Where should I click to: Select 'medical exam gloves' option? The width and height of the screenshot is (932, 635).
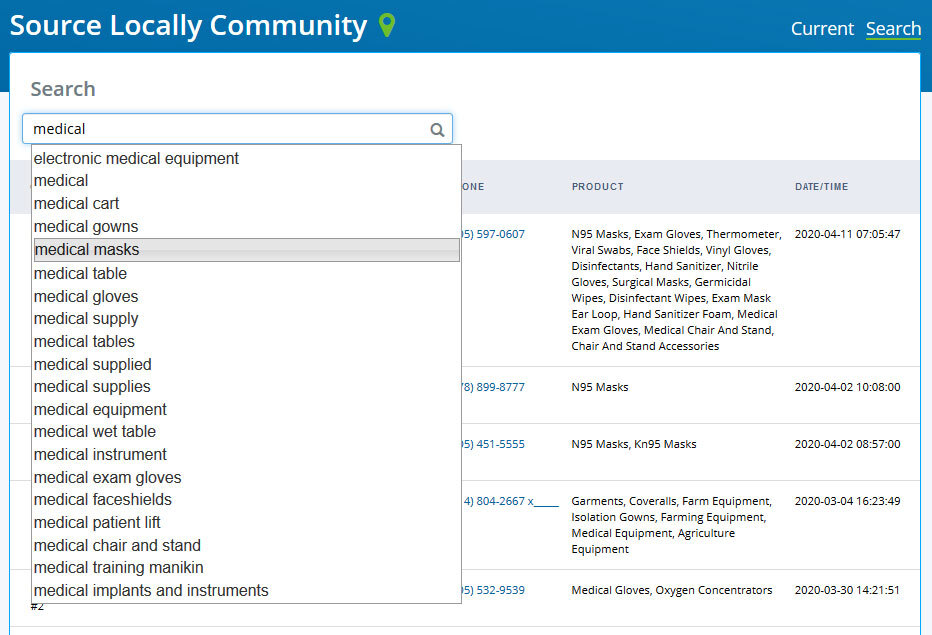pyautogui.click(x=107, y=478)
